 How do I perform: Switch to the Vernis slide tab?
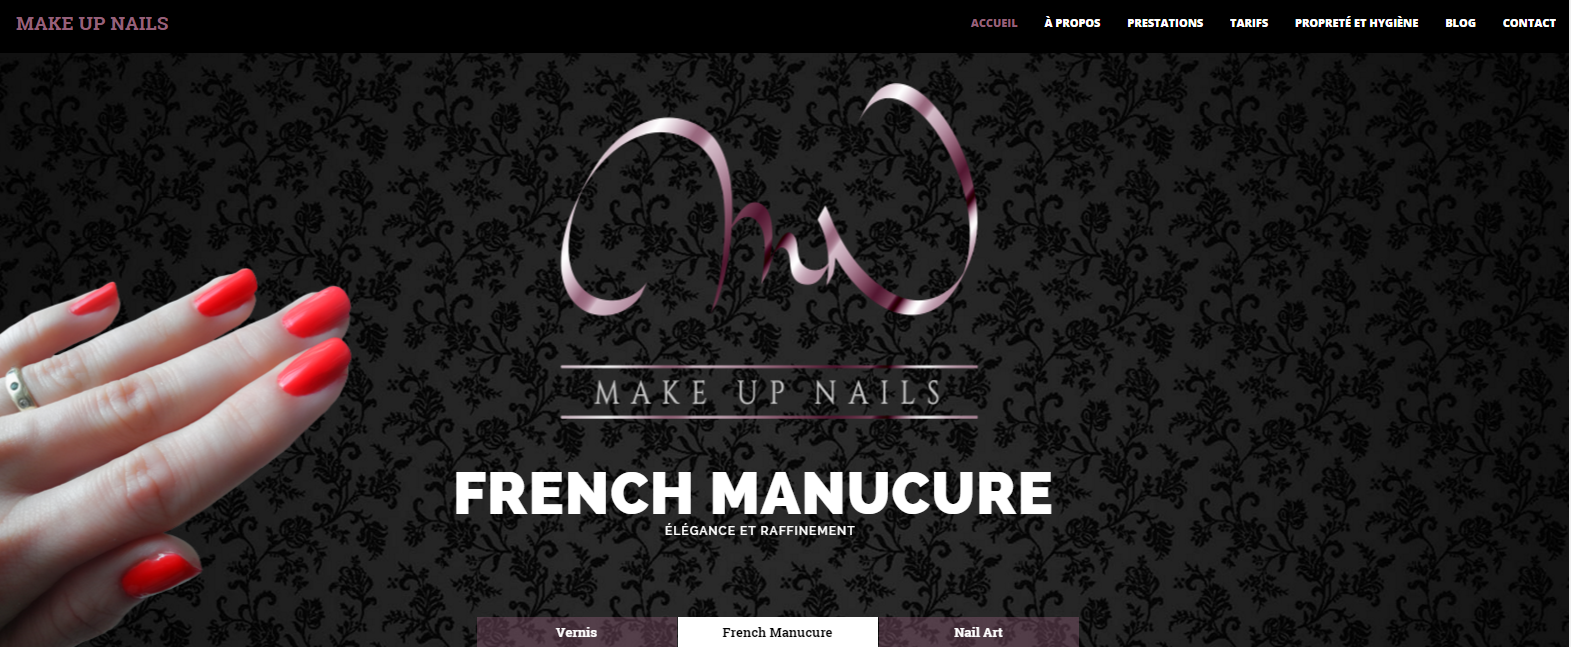point(577,632)
